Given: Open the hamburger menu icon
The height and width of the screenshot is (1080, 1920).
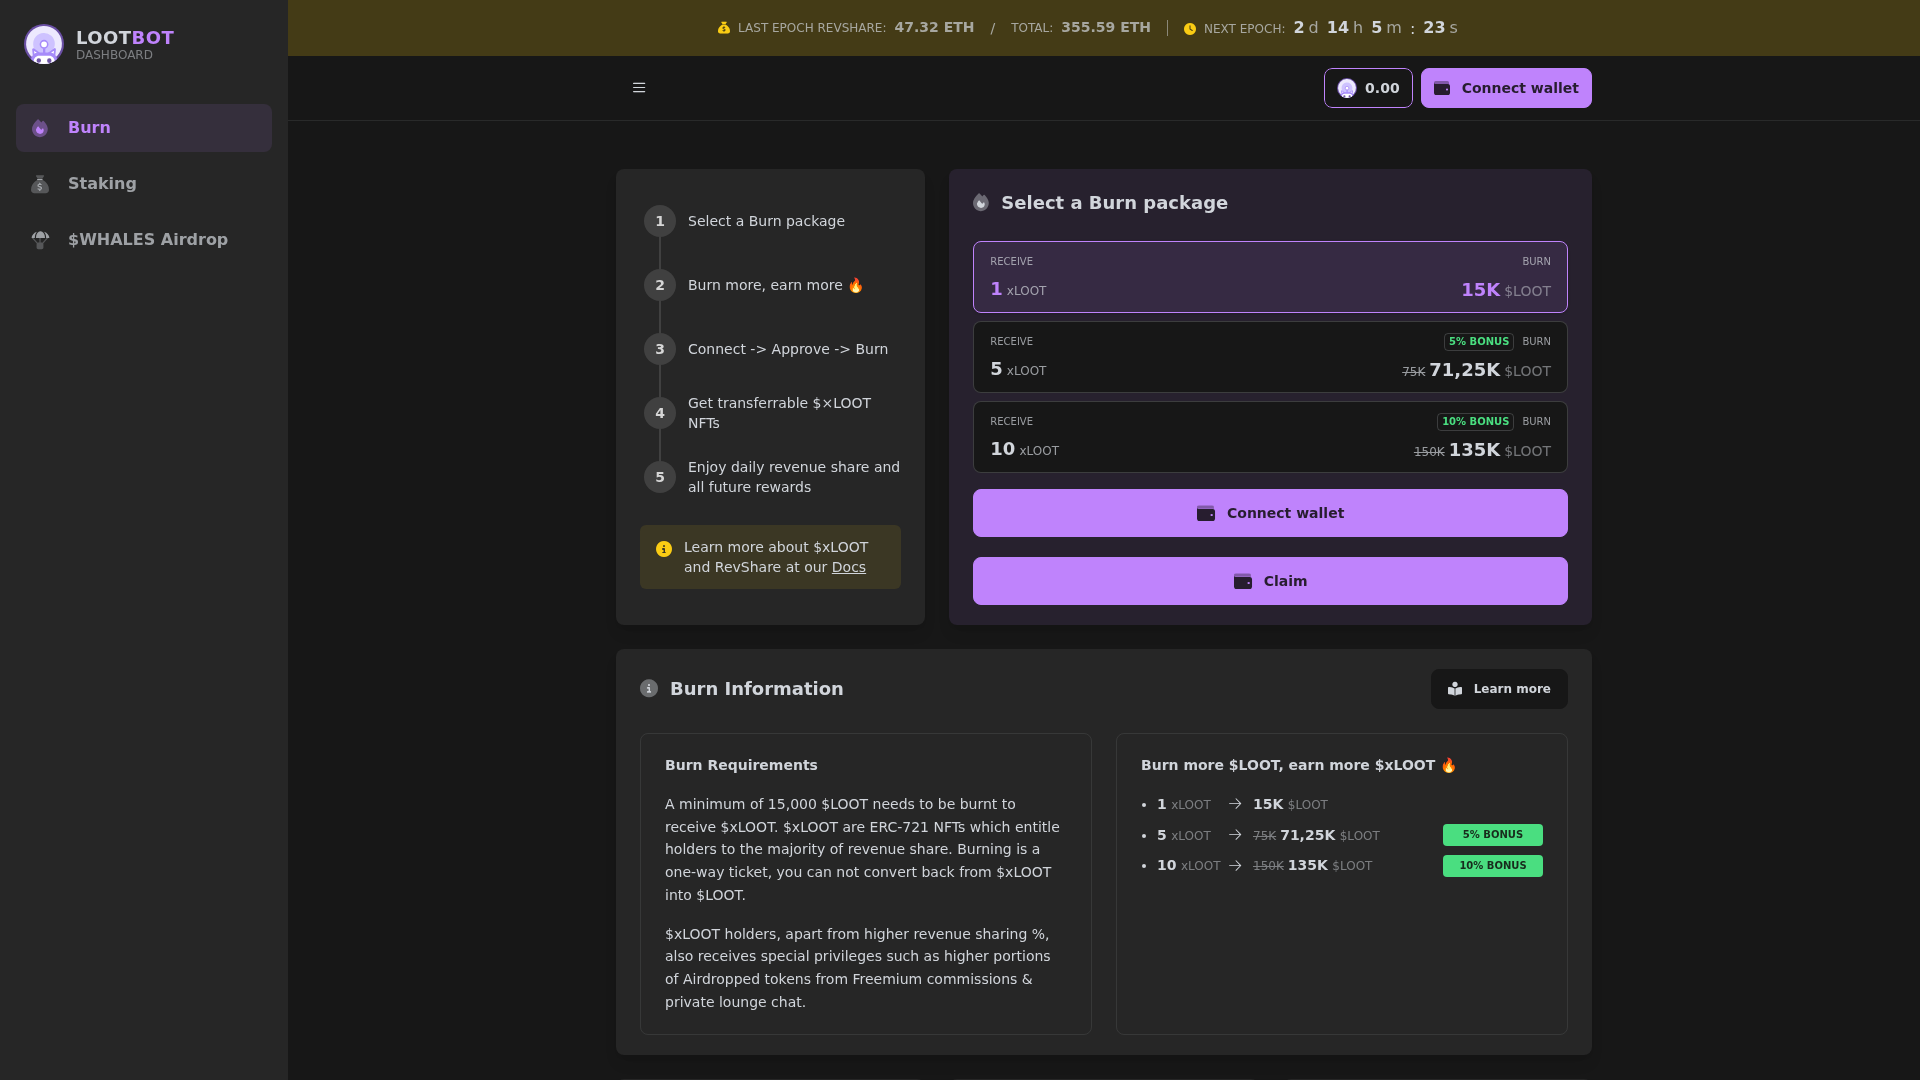Looking at the screenshot, I should point(639,88).
